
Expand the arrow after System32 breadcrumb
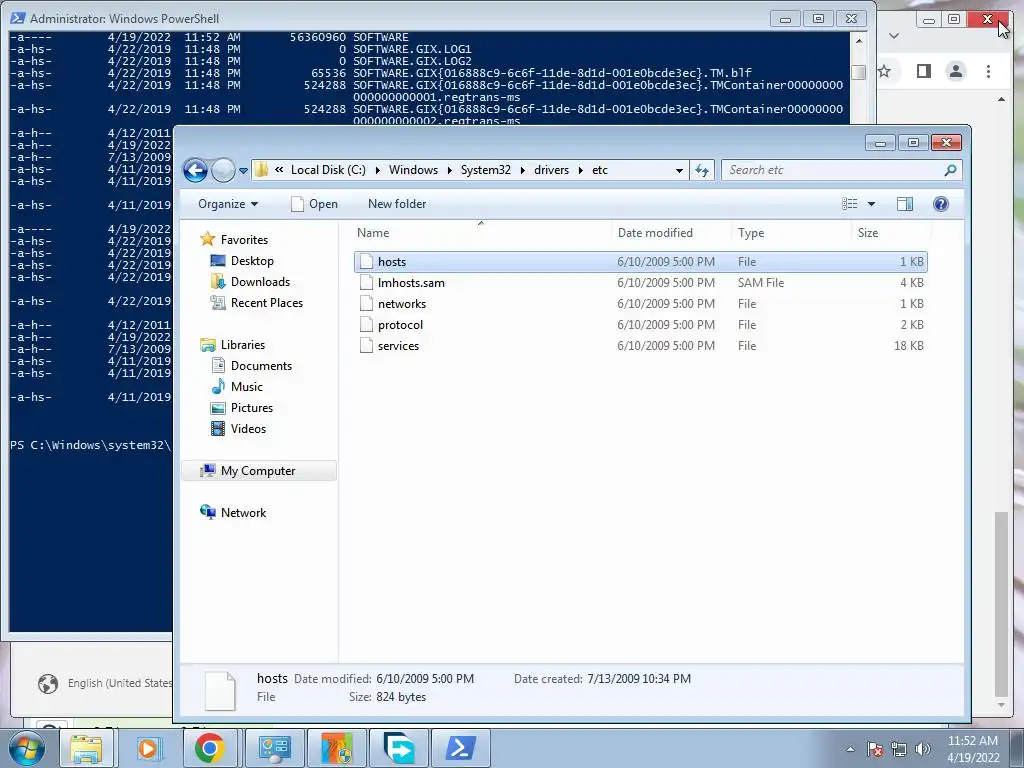522,170
